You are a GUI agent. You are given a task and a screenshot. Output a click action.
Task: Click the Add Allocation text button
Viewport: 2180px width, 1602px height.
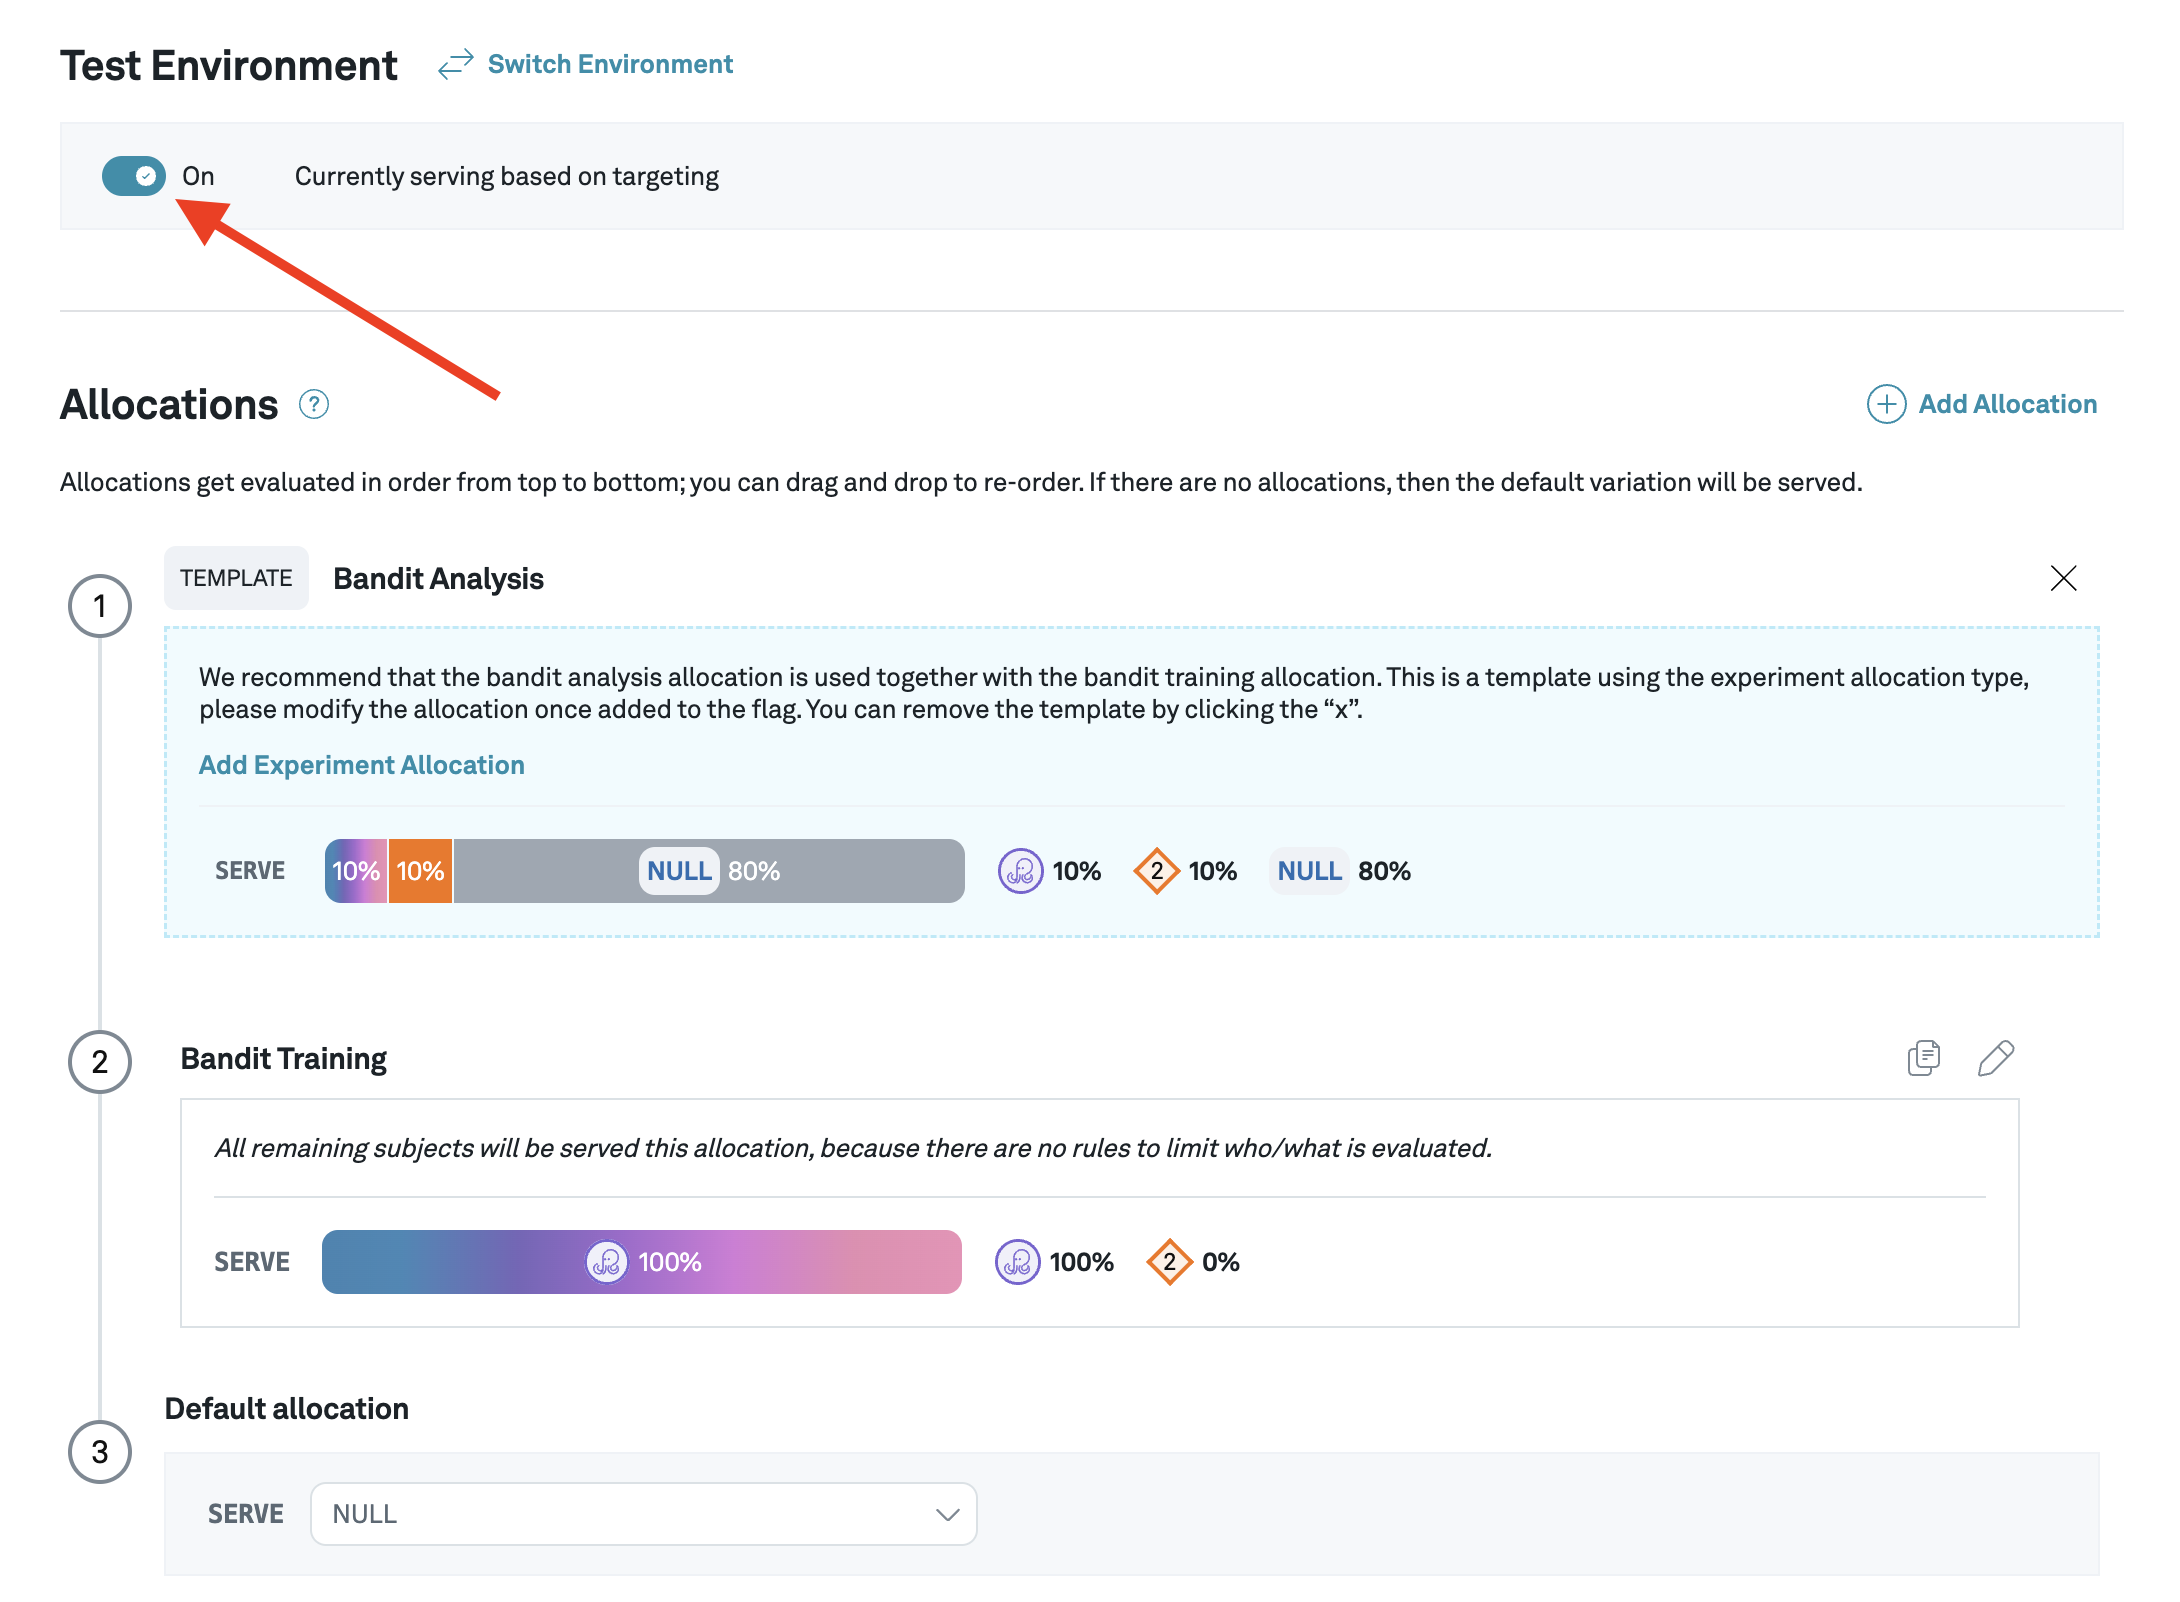pyautogui.click(x=2007, y=405)
